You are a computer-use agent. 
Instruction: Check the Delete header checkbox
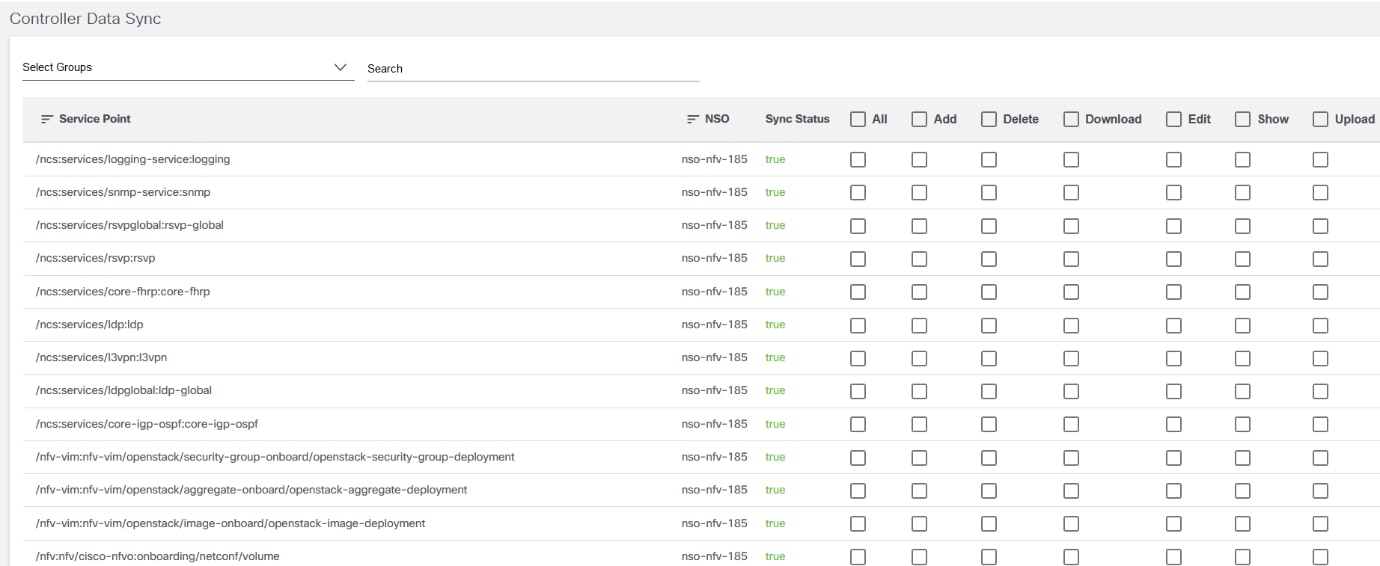988,119
